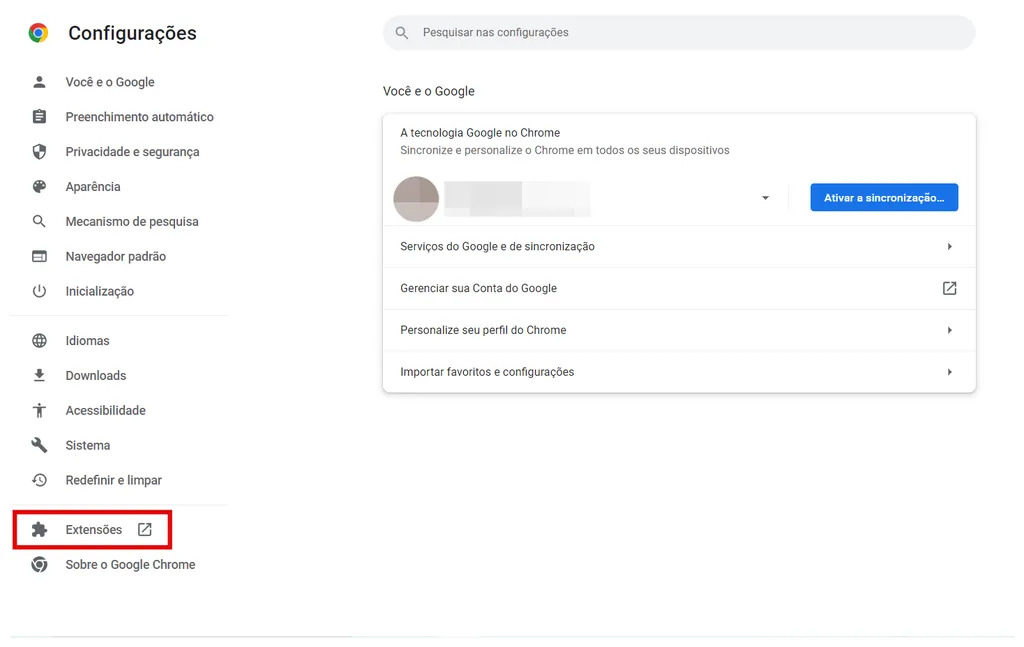This screenshot has height=647, width=1024.
Task: Click the Privacidade e segurança shield icon
Action: click(38, 151)
